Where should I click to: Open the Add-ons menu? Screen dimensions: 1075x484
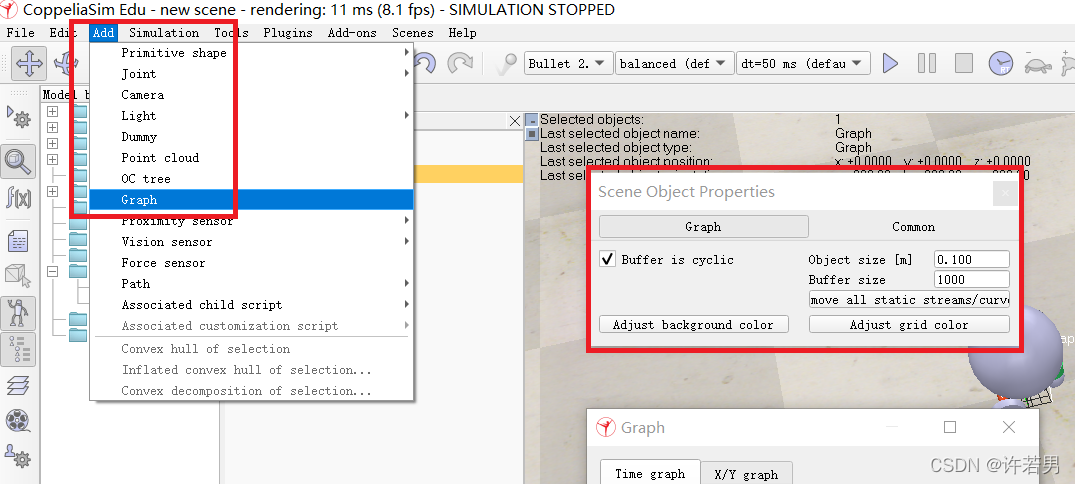(x=352, y=33)
